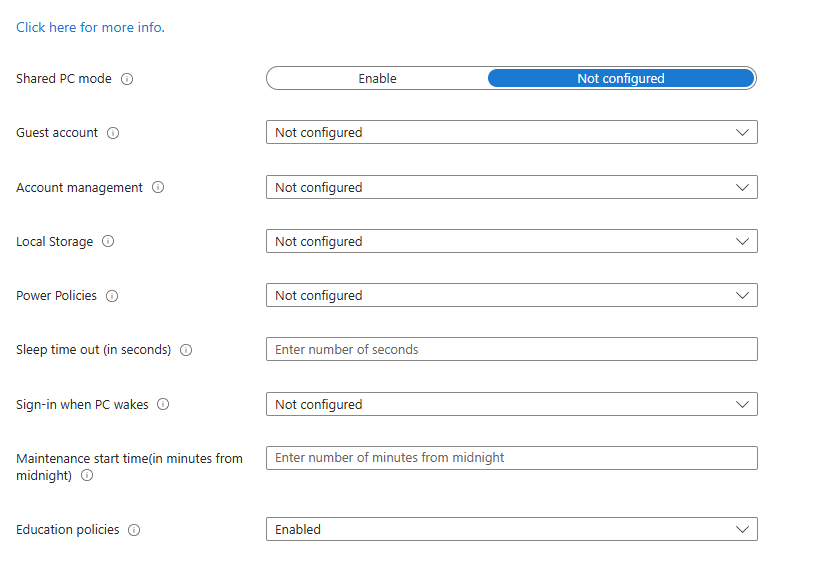The width and height of the screenshot is (821, 572).
Task: Select the 'Power Policies' label text
Action: point(57,295)
